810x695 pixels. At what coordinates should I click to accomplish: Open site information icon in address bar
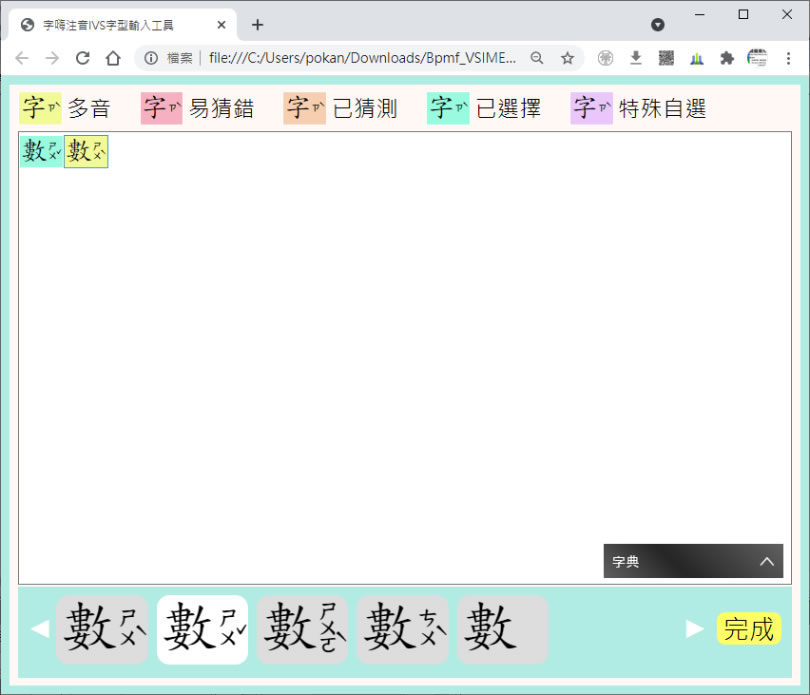(151, 58)
